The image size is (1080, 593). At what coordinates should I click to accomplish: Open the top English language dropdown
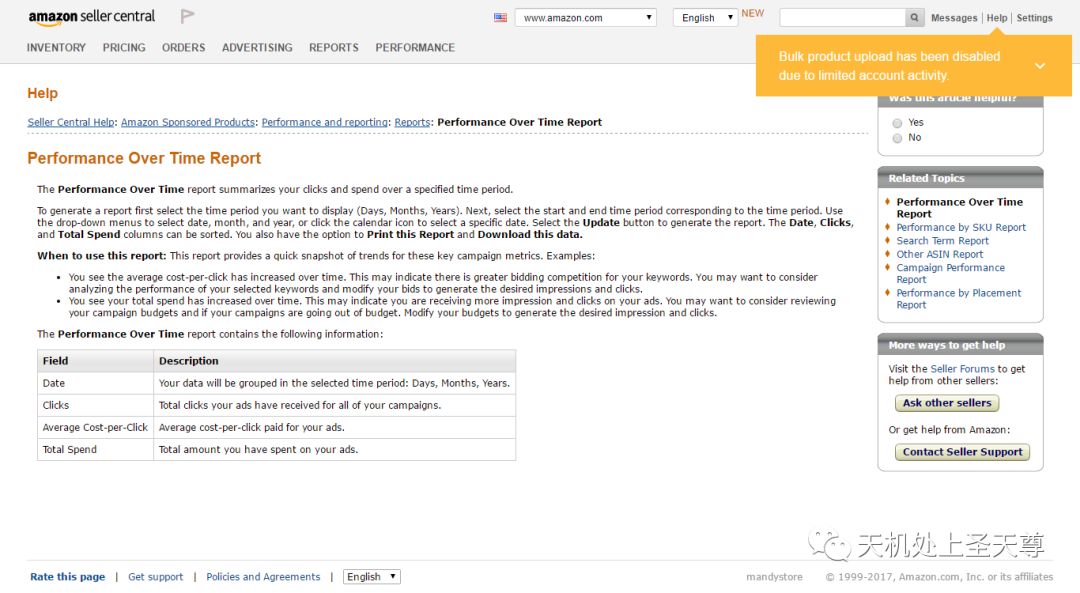coord(705,18)
